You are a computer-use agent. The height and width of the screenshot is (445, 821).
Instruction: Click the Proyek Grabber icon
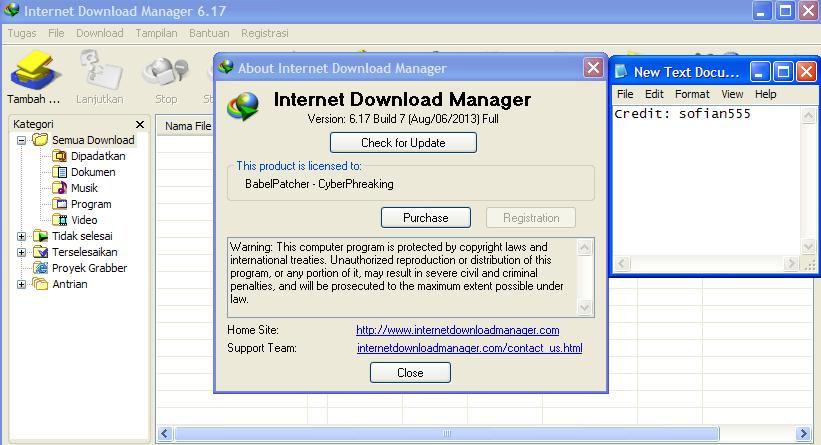40,268
